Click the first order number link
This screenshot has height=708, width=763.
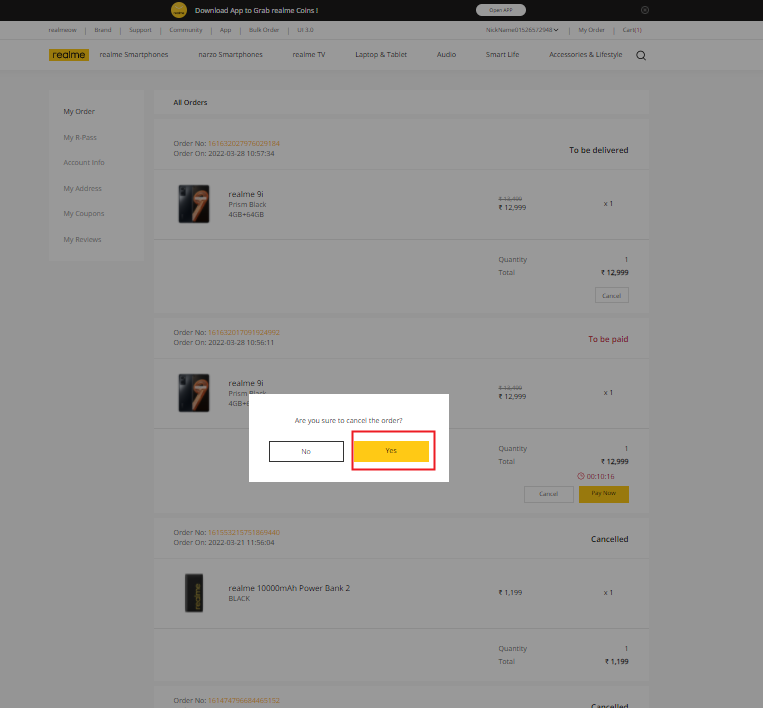pyautogui.click(x=244, y=143)
